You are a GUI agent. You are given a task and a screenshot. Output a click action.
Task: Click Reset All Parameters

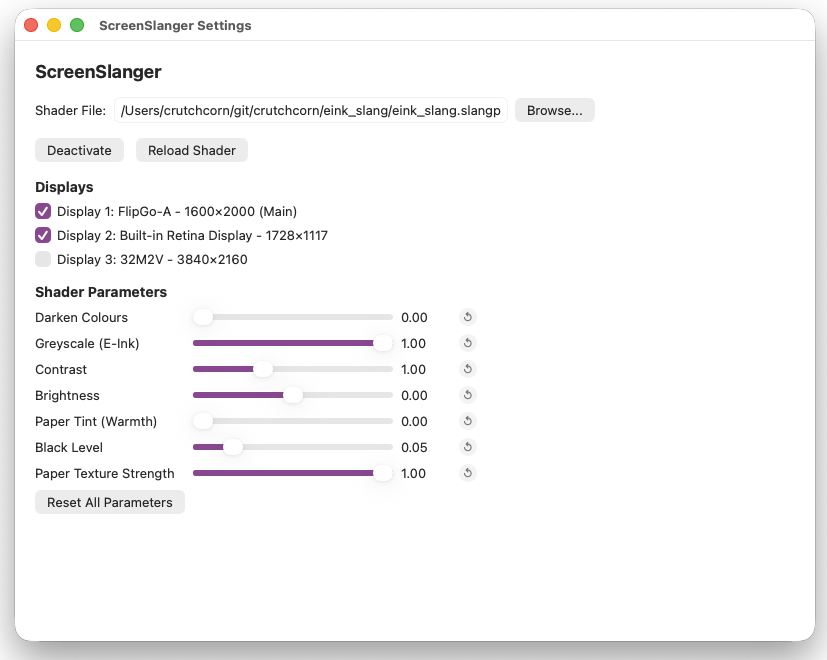click(110, 502)
